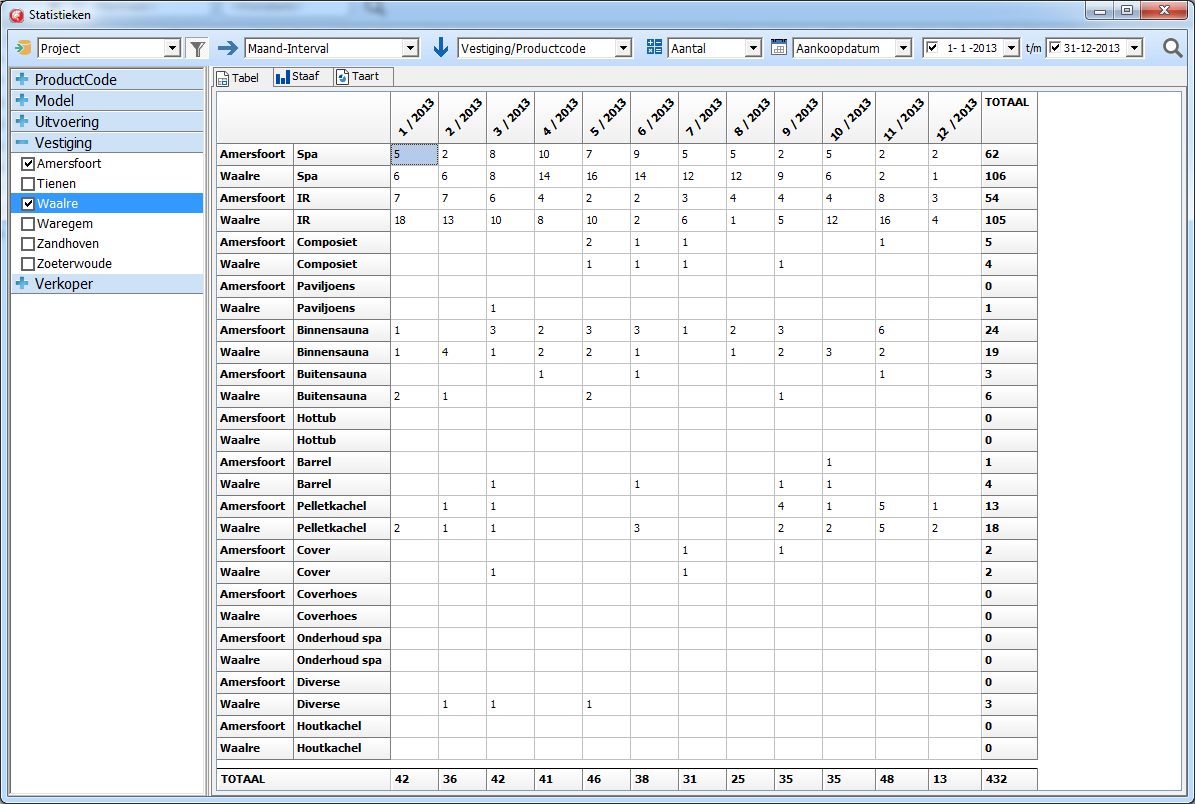Expand the Verkoper filter group

pyautogui.click(x=22, y=284)
